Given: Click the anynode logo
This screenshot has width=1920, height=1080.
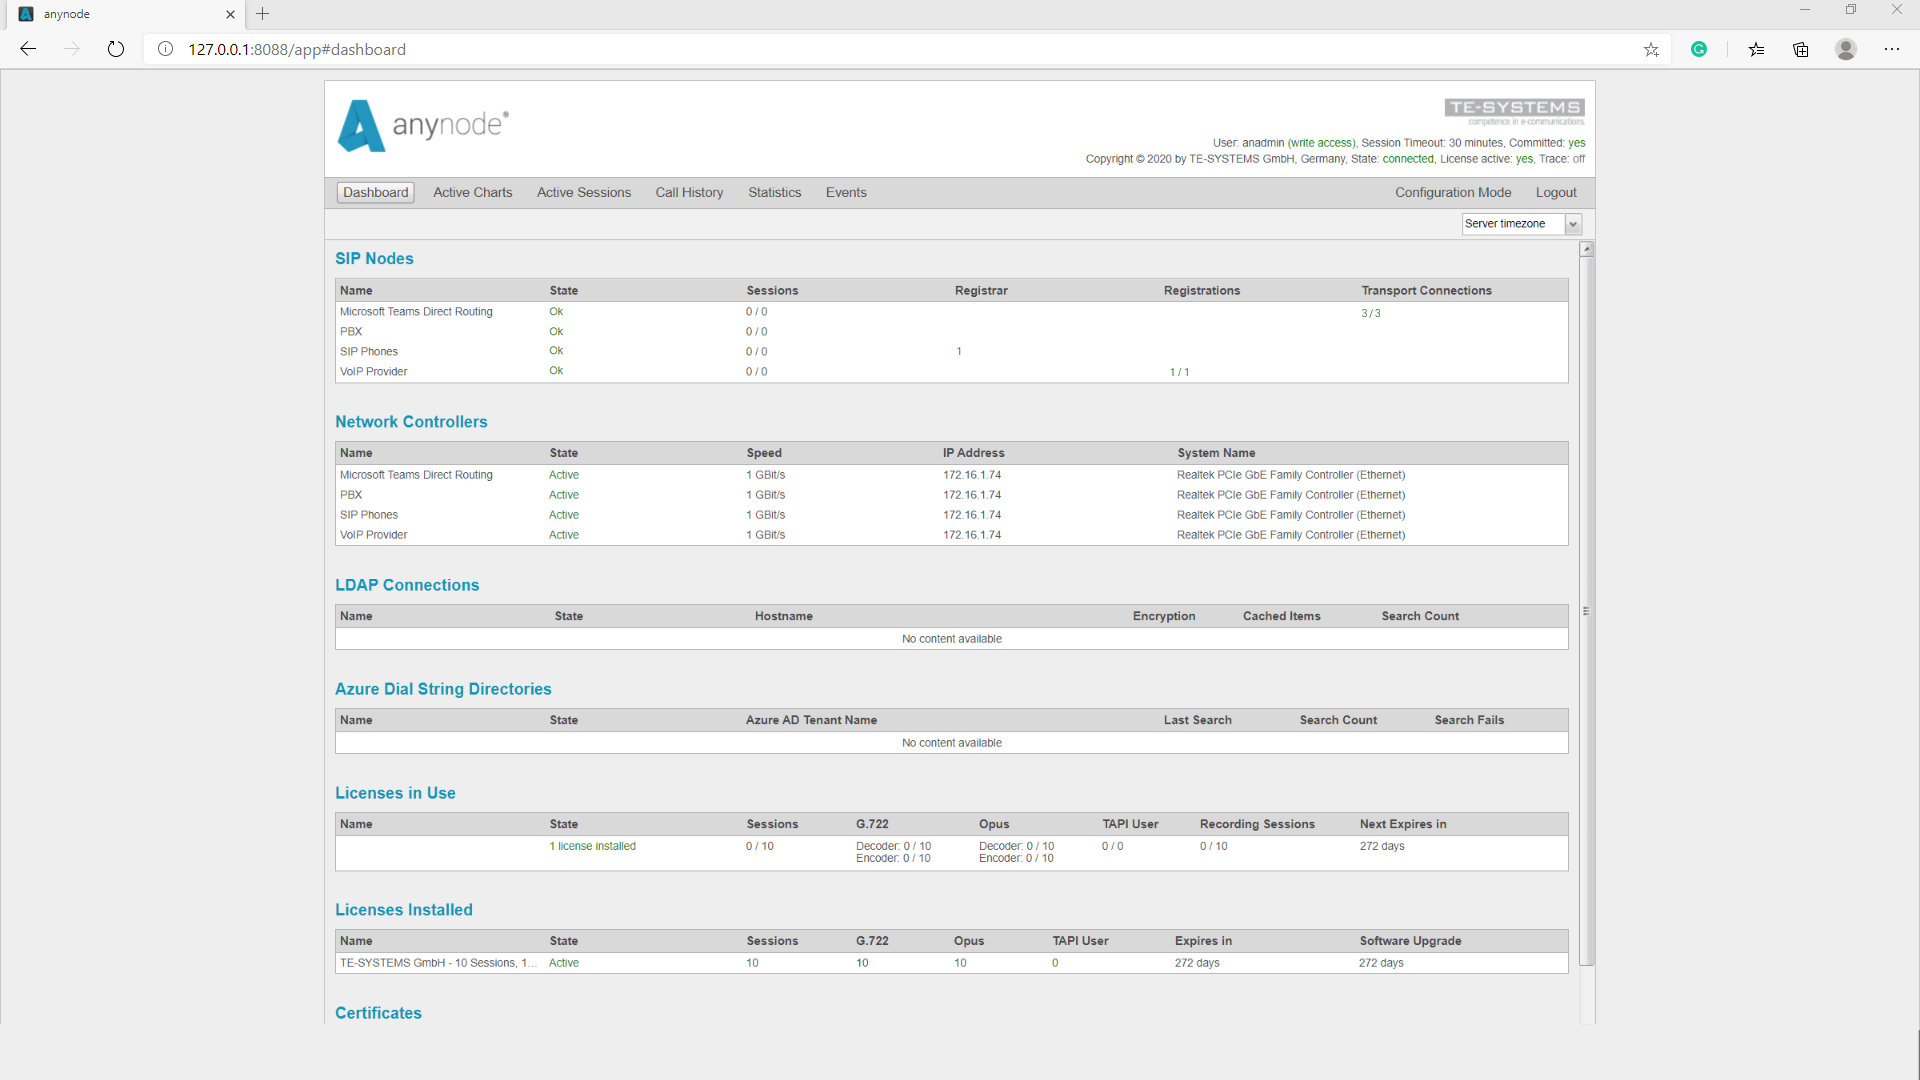Looking at the screenshot, I should (x=423, y=125).
